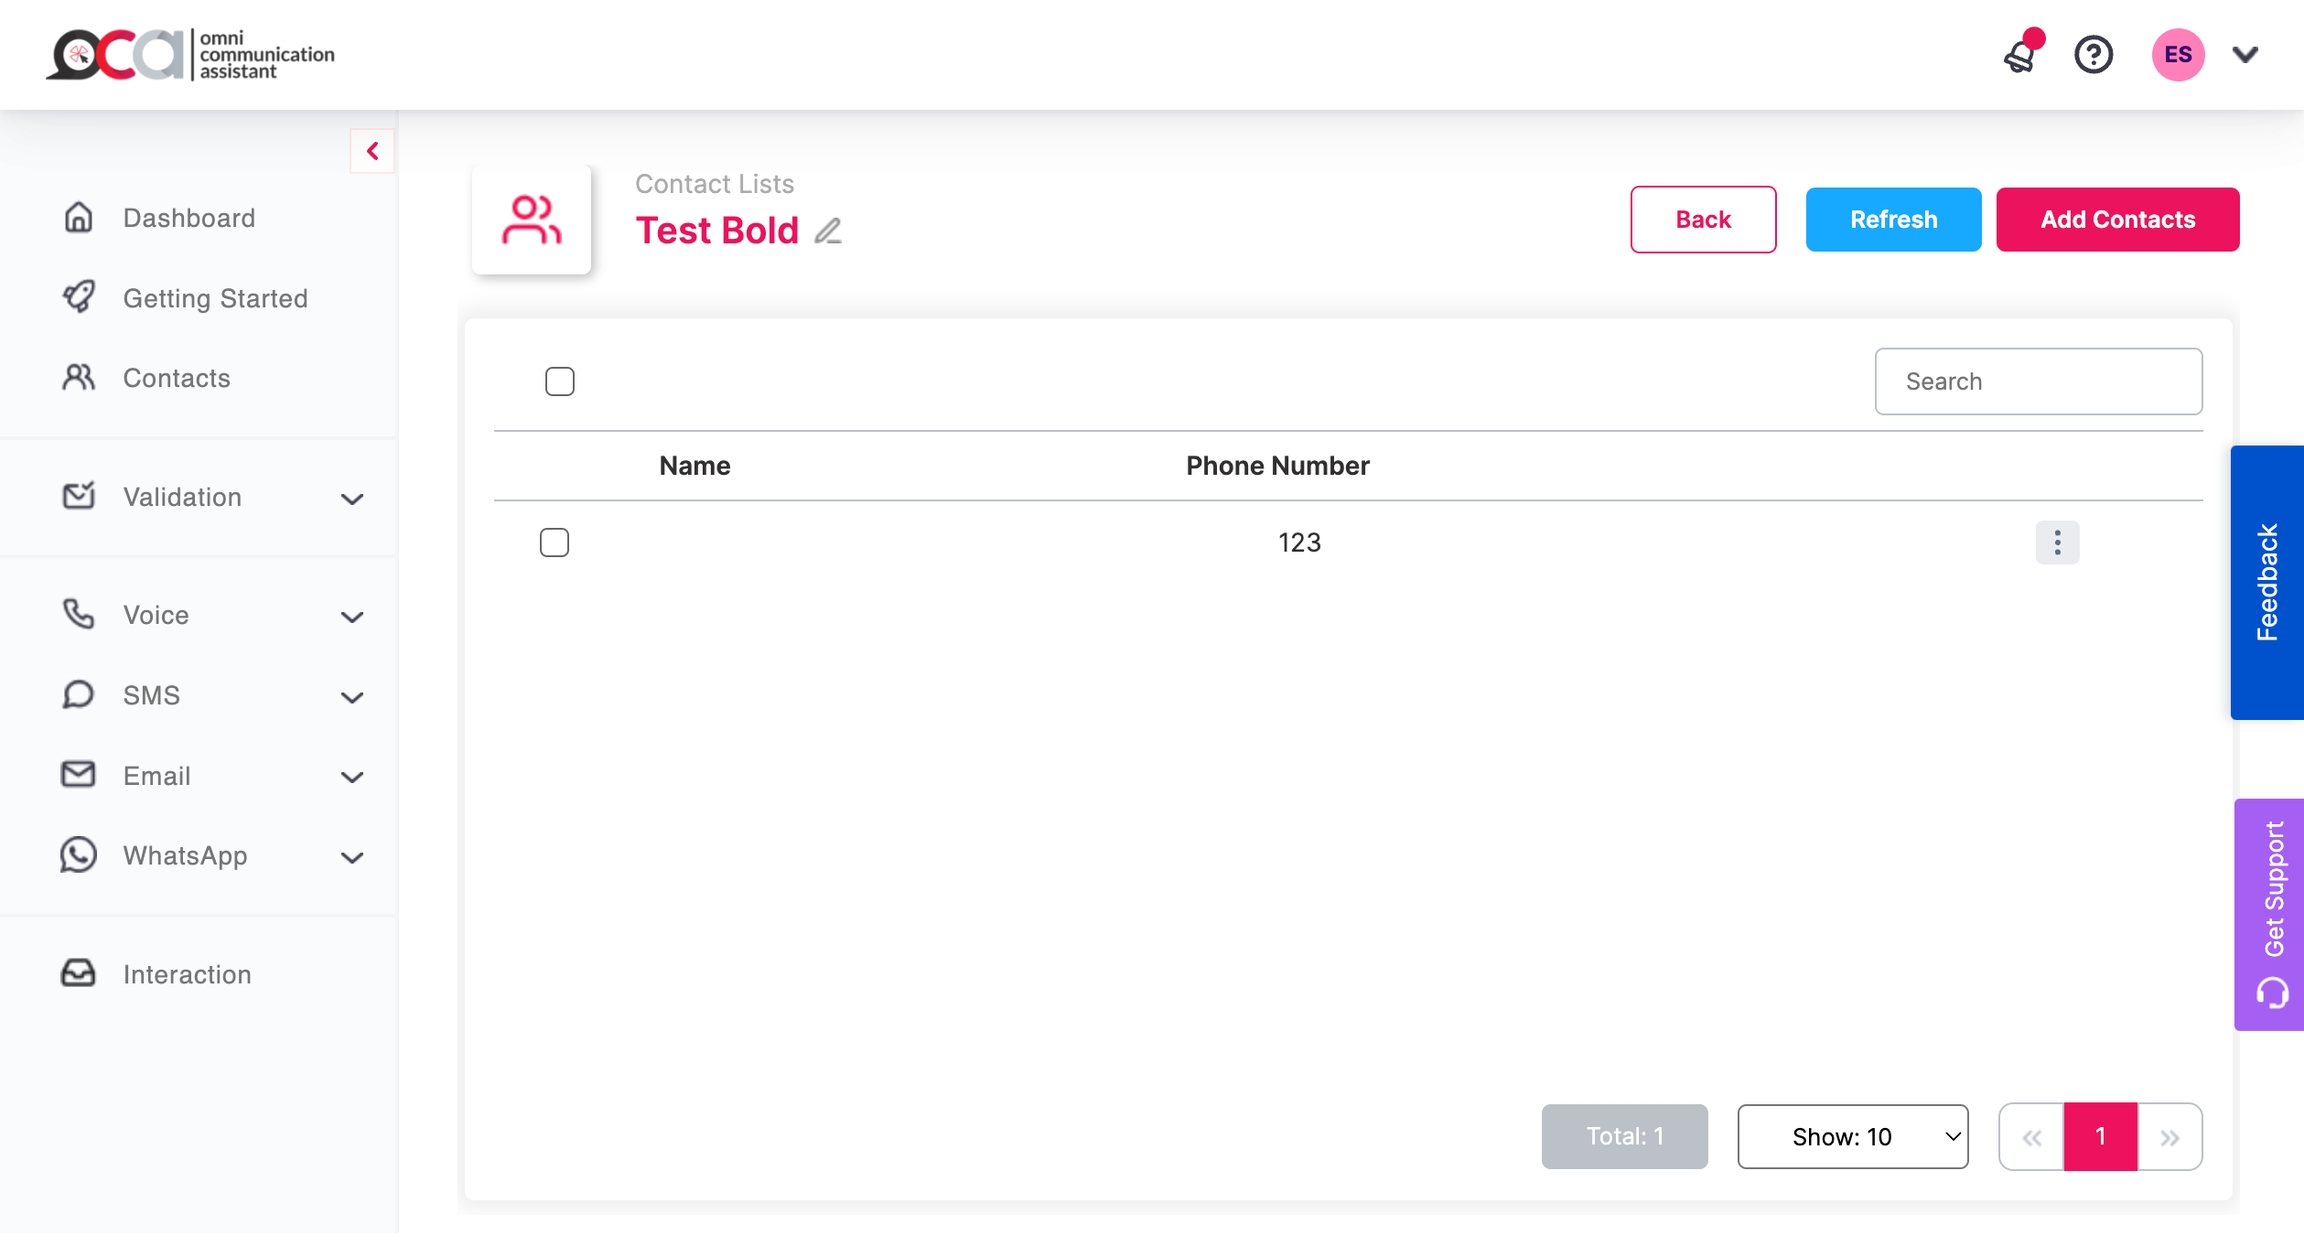Open three-dot menu for row 123
Screen dimensions: 2304x1257
point(2057,542)
